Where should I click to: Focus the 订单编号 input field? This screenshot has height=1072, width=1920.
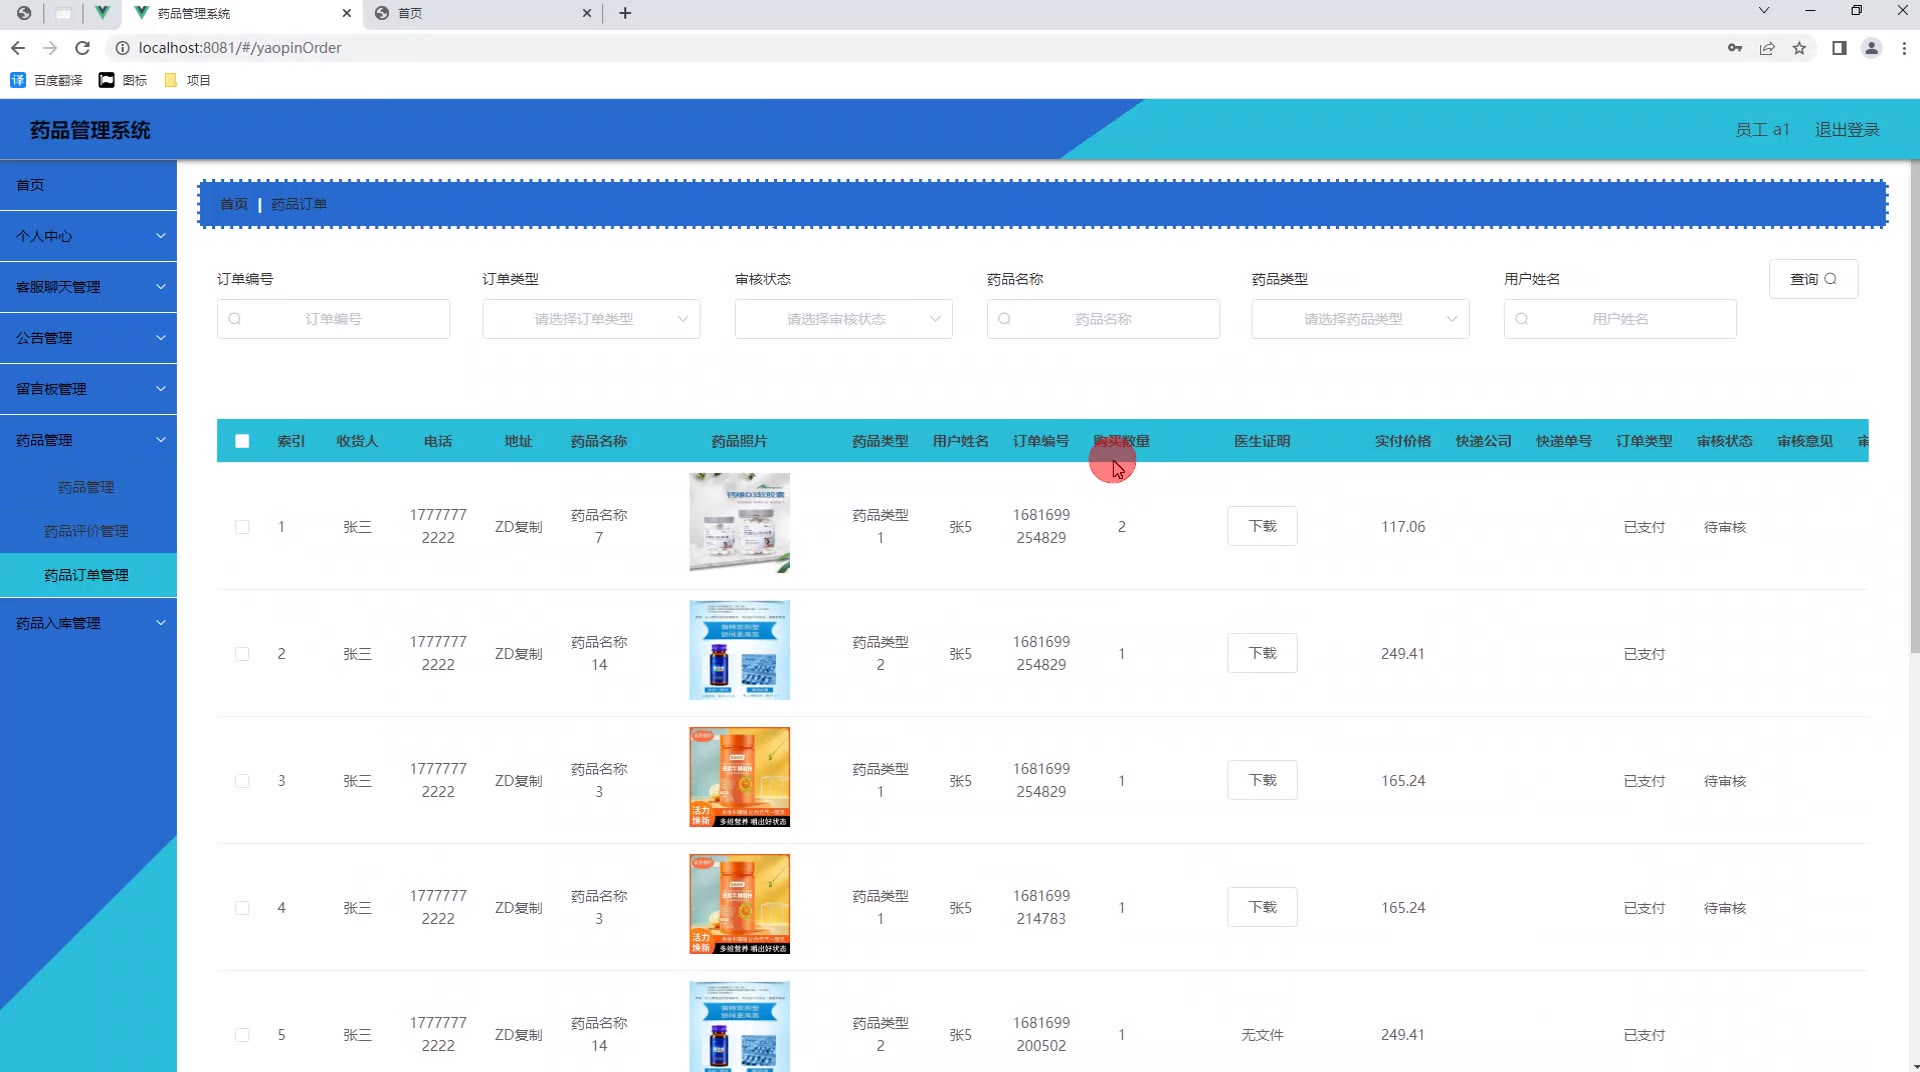click(x=333, y=319)
